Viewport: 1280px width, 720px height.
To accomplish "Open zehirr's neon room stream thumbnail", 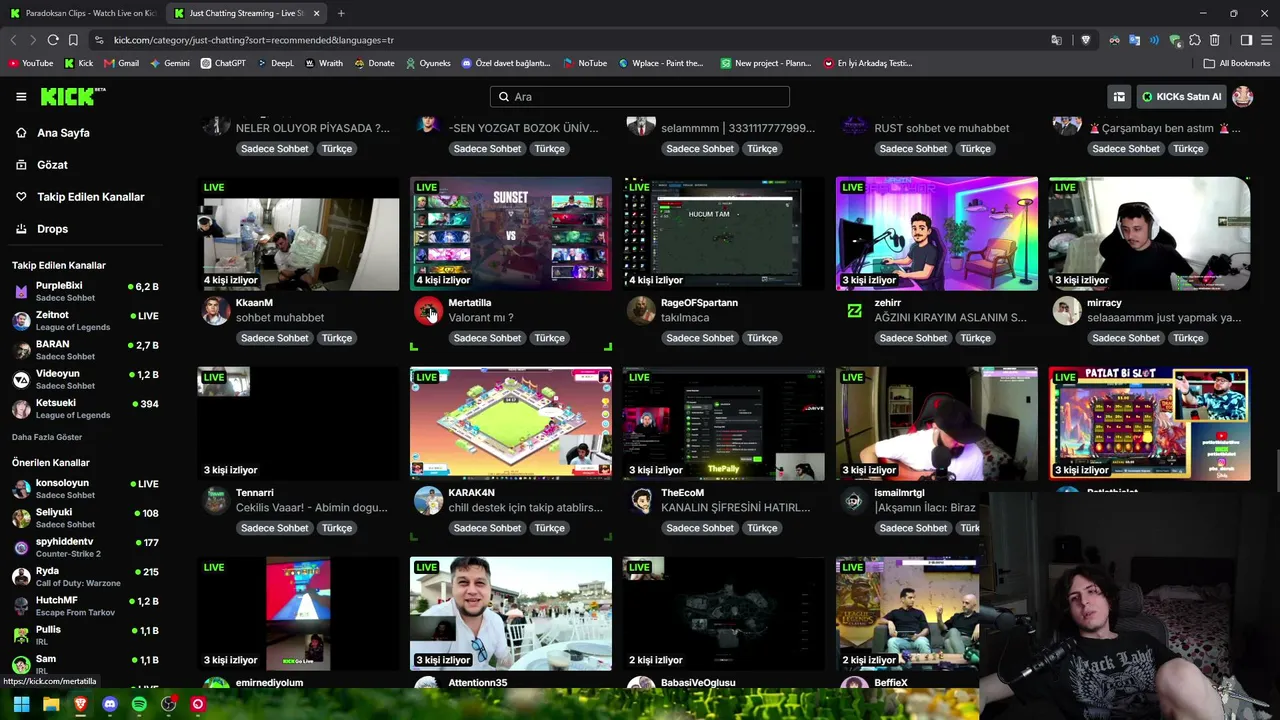I will click(x=937, y=234).
